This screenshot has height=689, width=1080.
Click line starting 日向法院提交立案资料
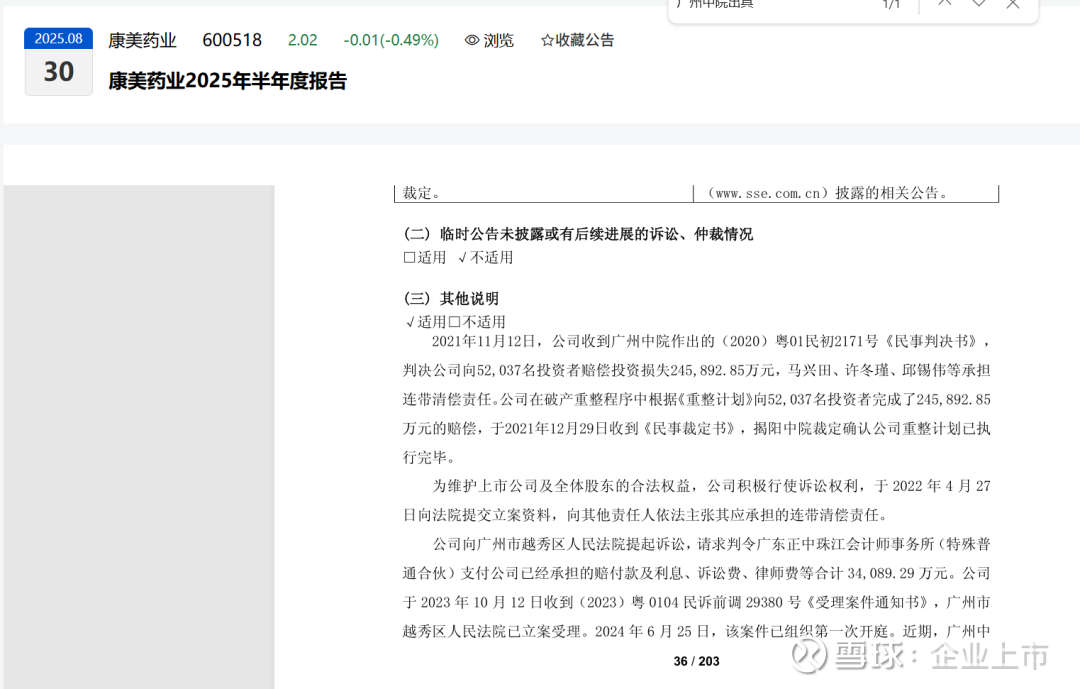point(647,515)
